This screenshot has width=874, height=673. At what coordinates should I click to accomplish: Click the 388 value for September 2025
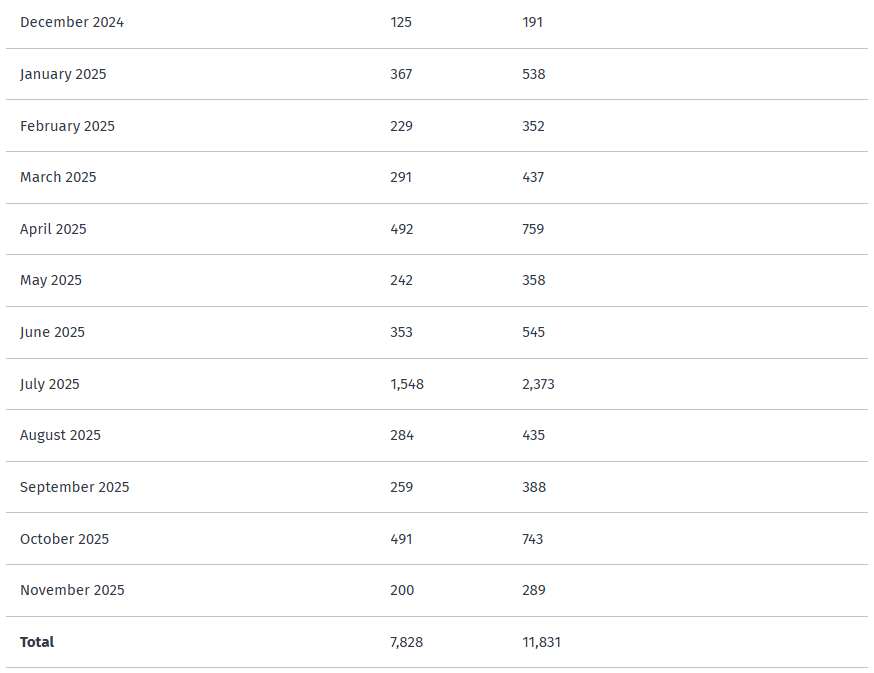coord(533,487)
